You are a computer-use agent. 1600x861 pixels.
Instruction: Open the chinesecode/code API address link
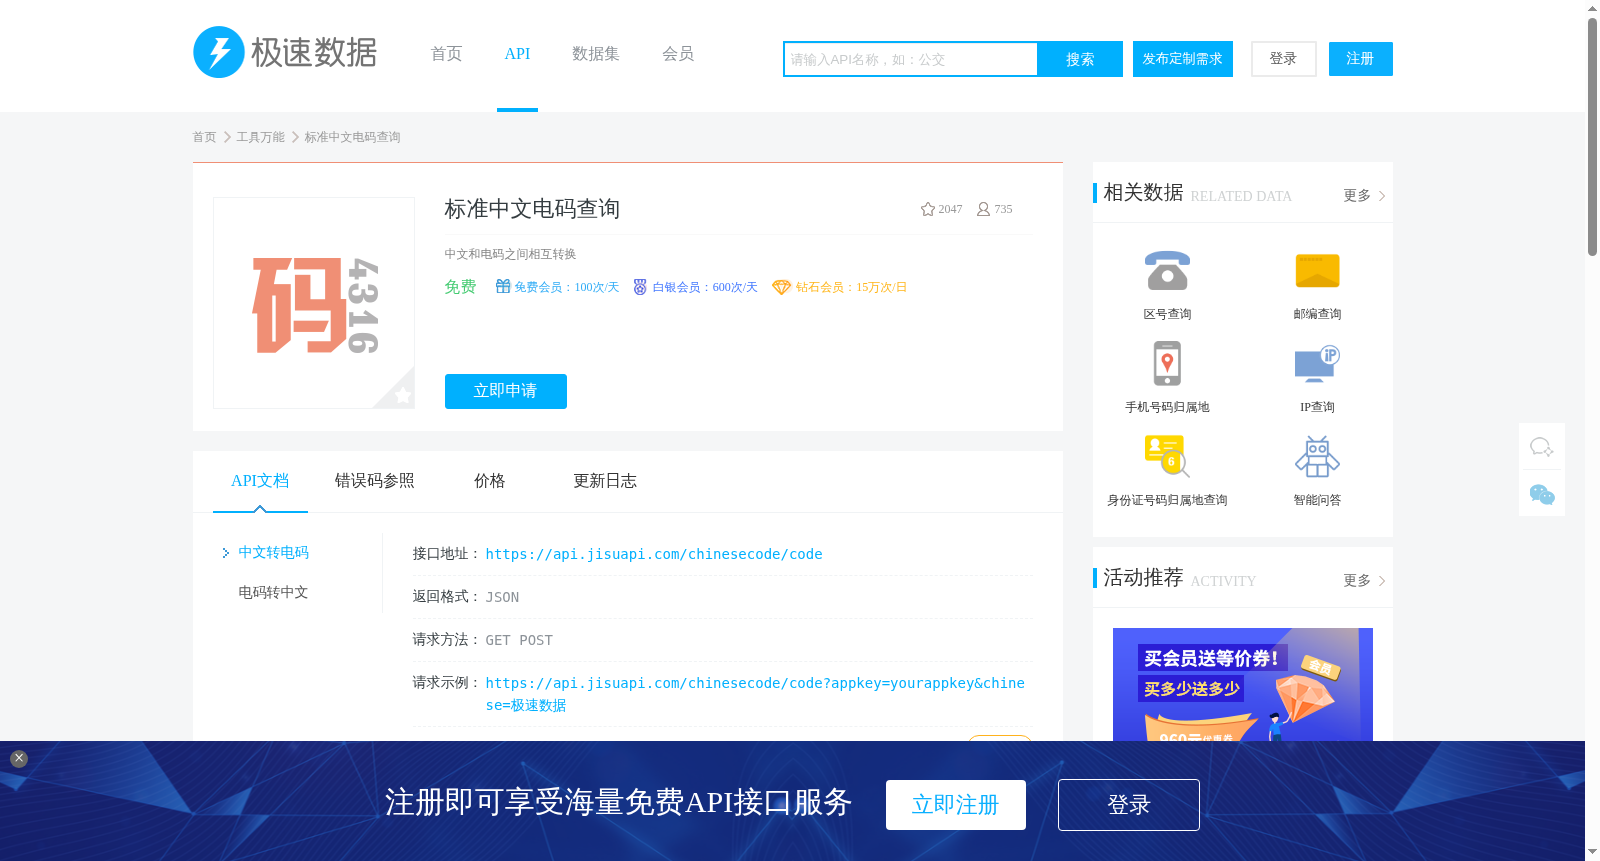(654, 554)
